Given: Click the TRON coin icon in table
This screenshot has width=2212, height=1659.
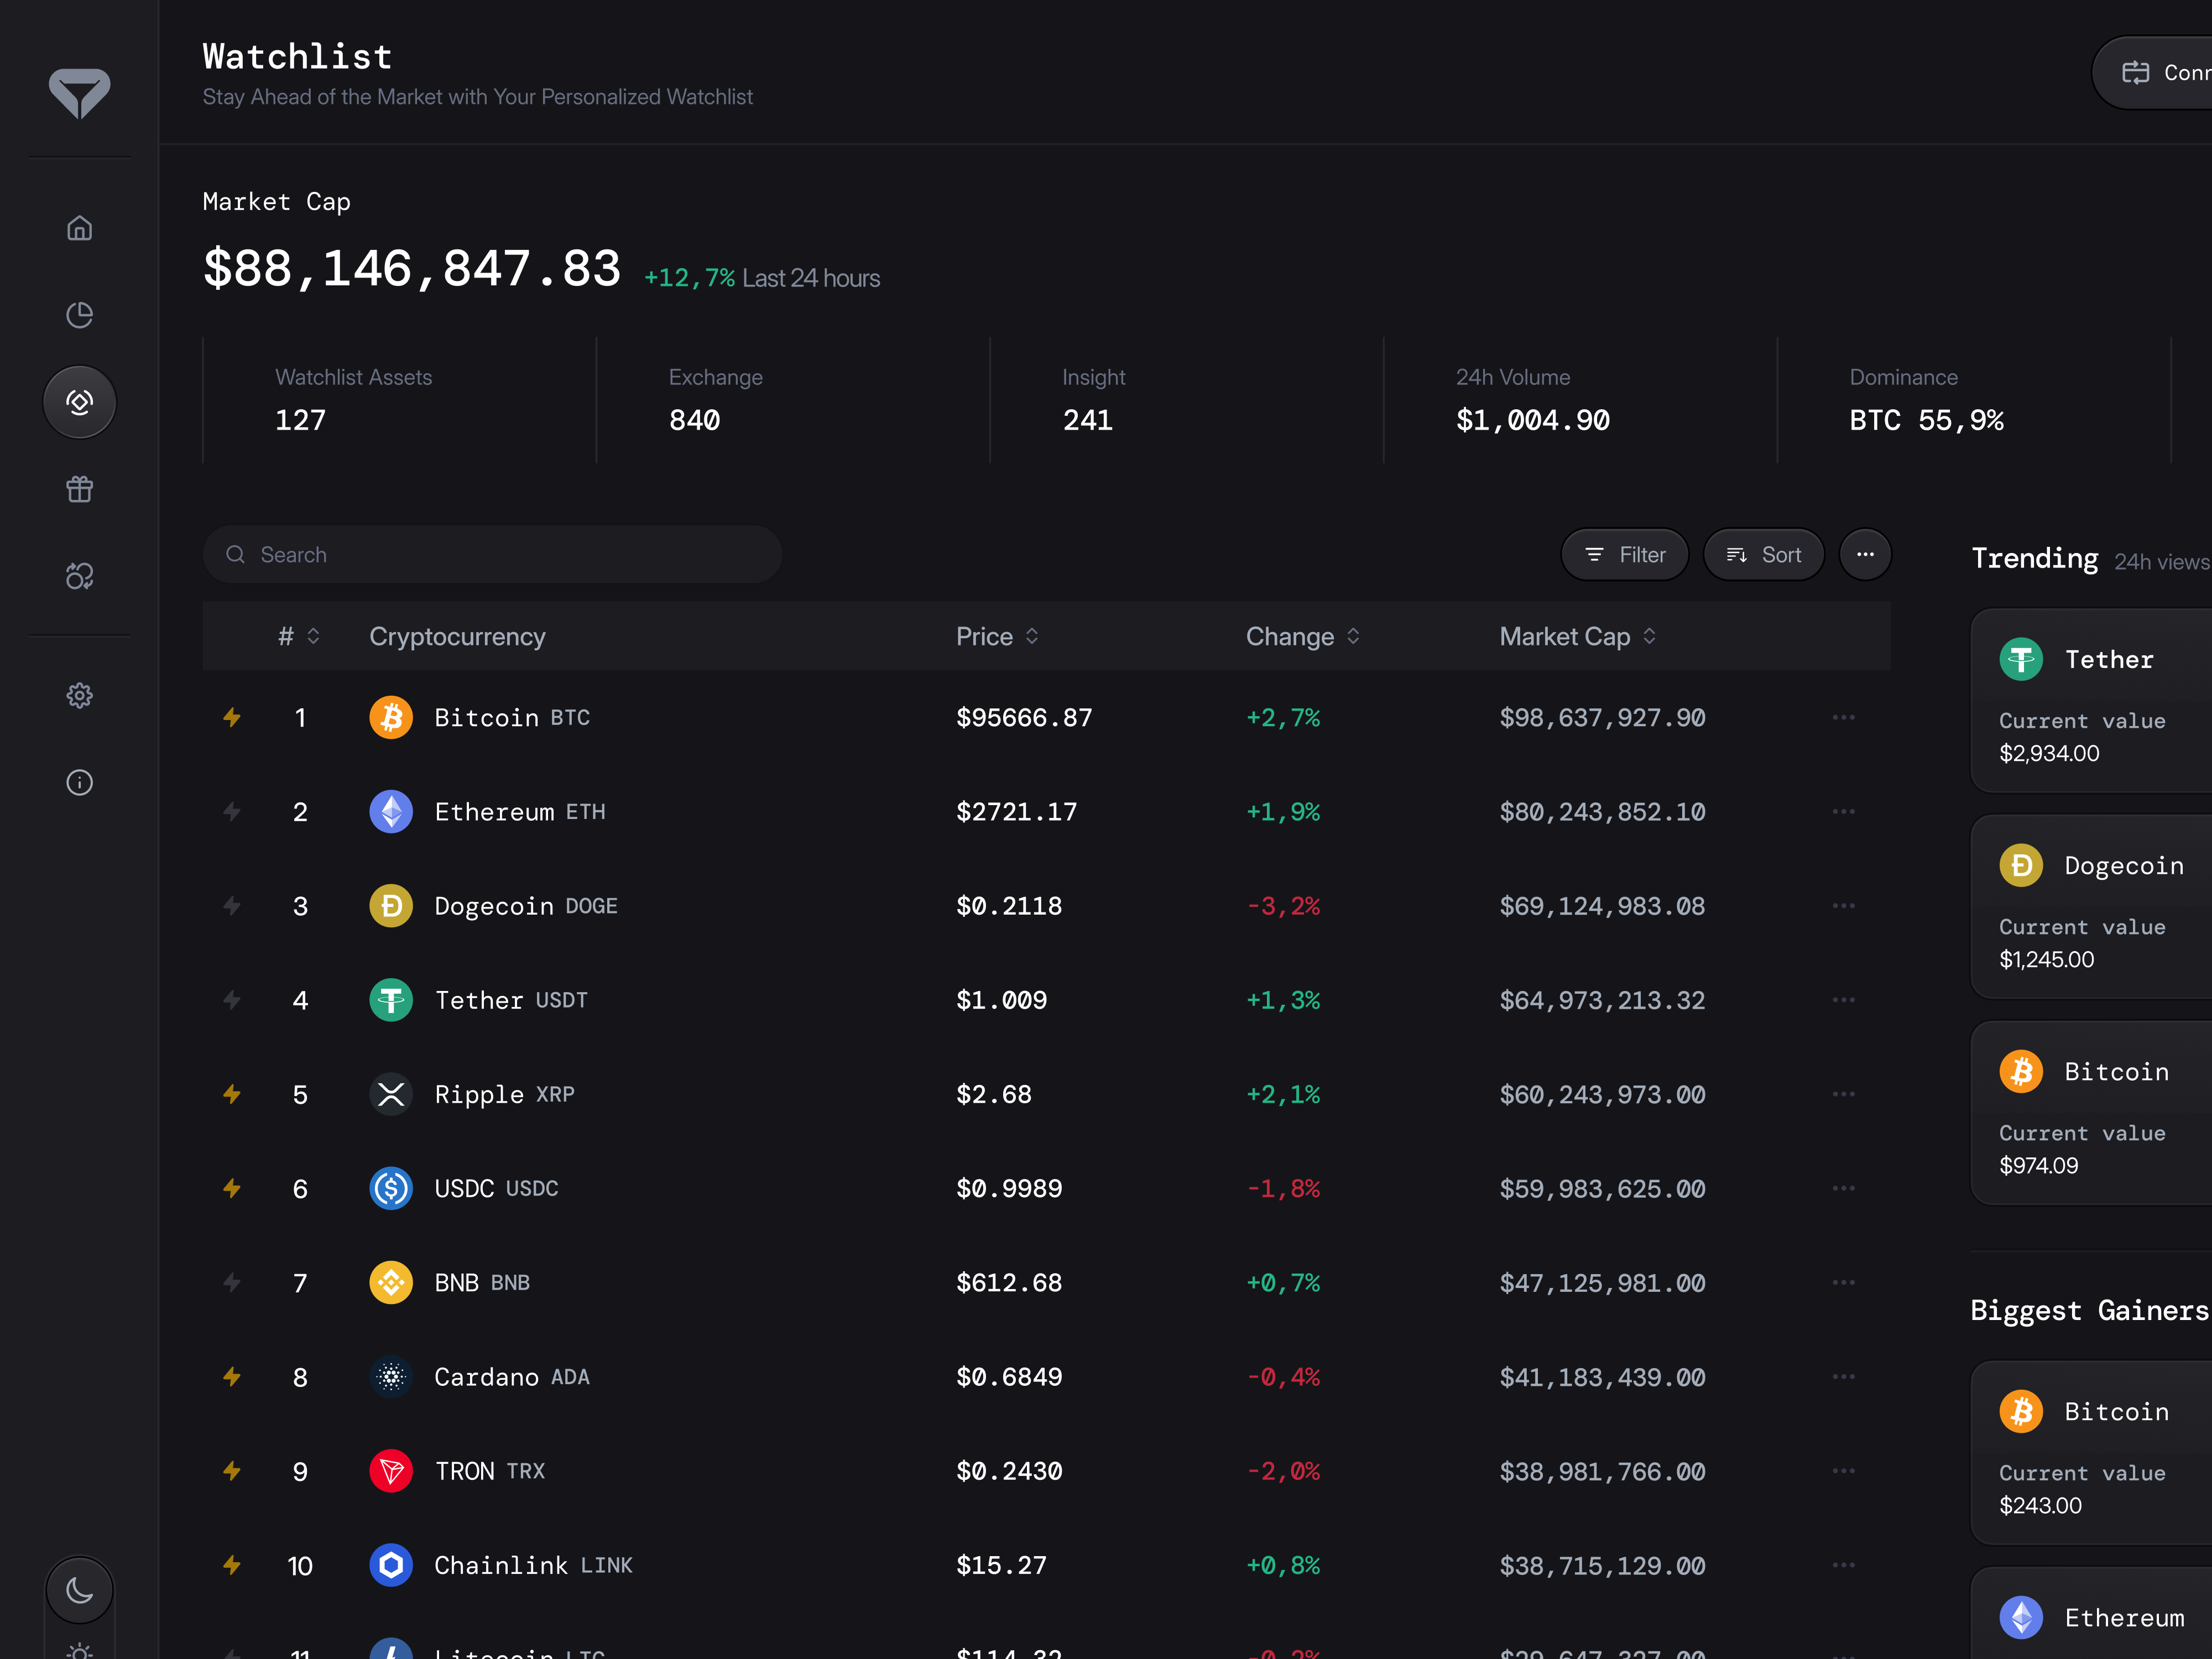Looking at the screenshot, I should point(391,1471).
